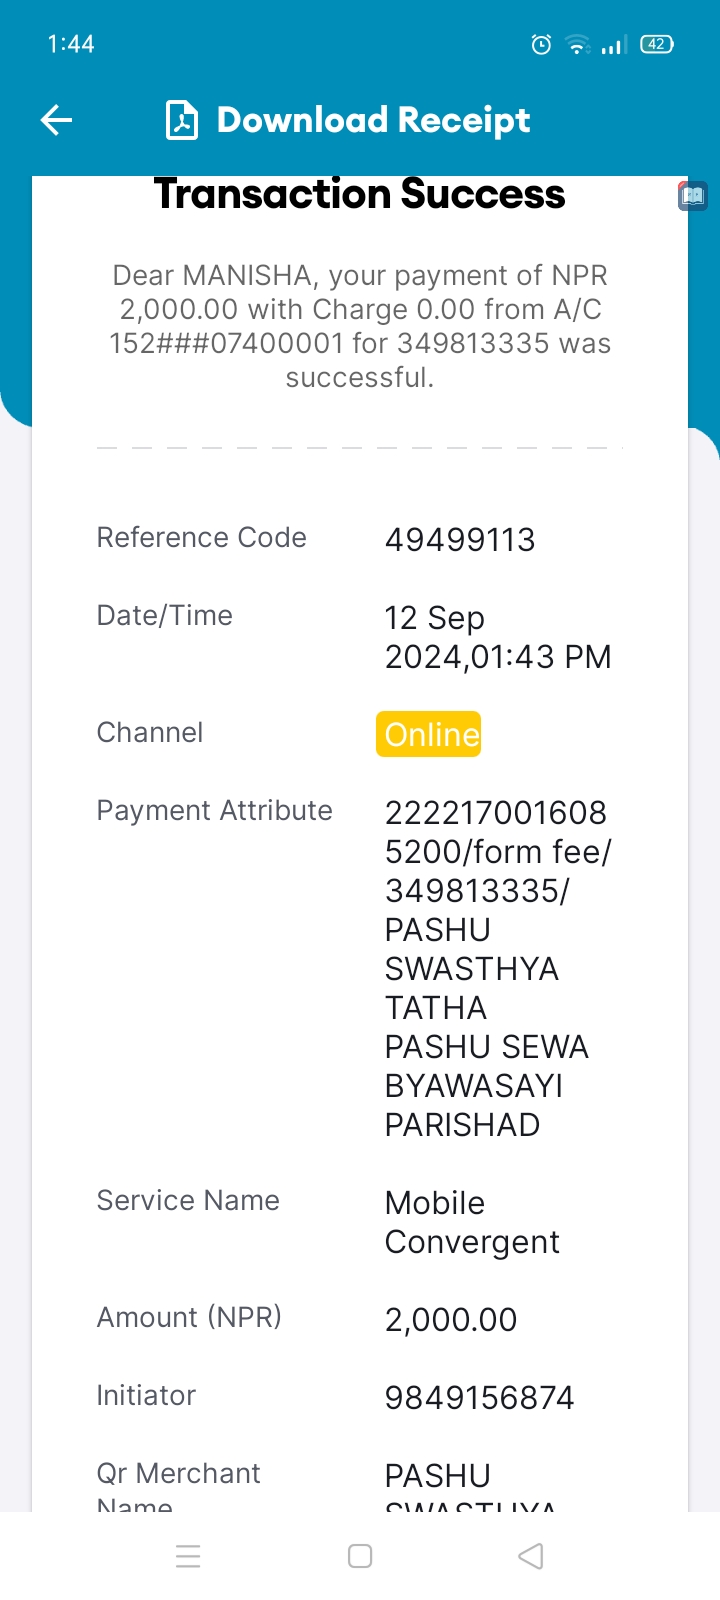This screenshot has height=1600, width=720.
Task: Tap the battery indicator showing 42
Action: 657,44
